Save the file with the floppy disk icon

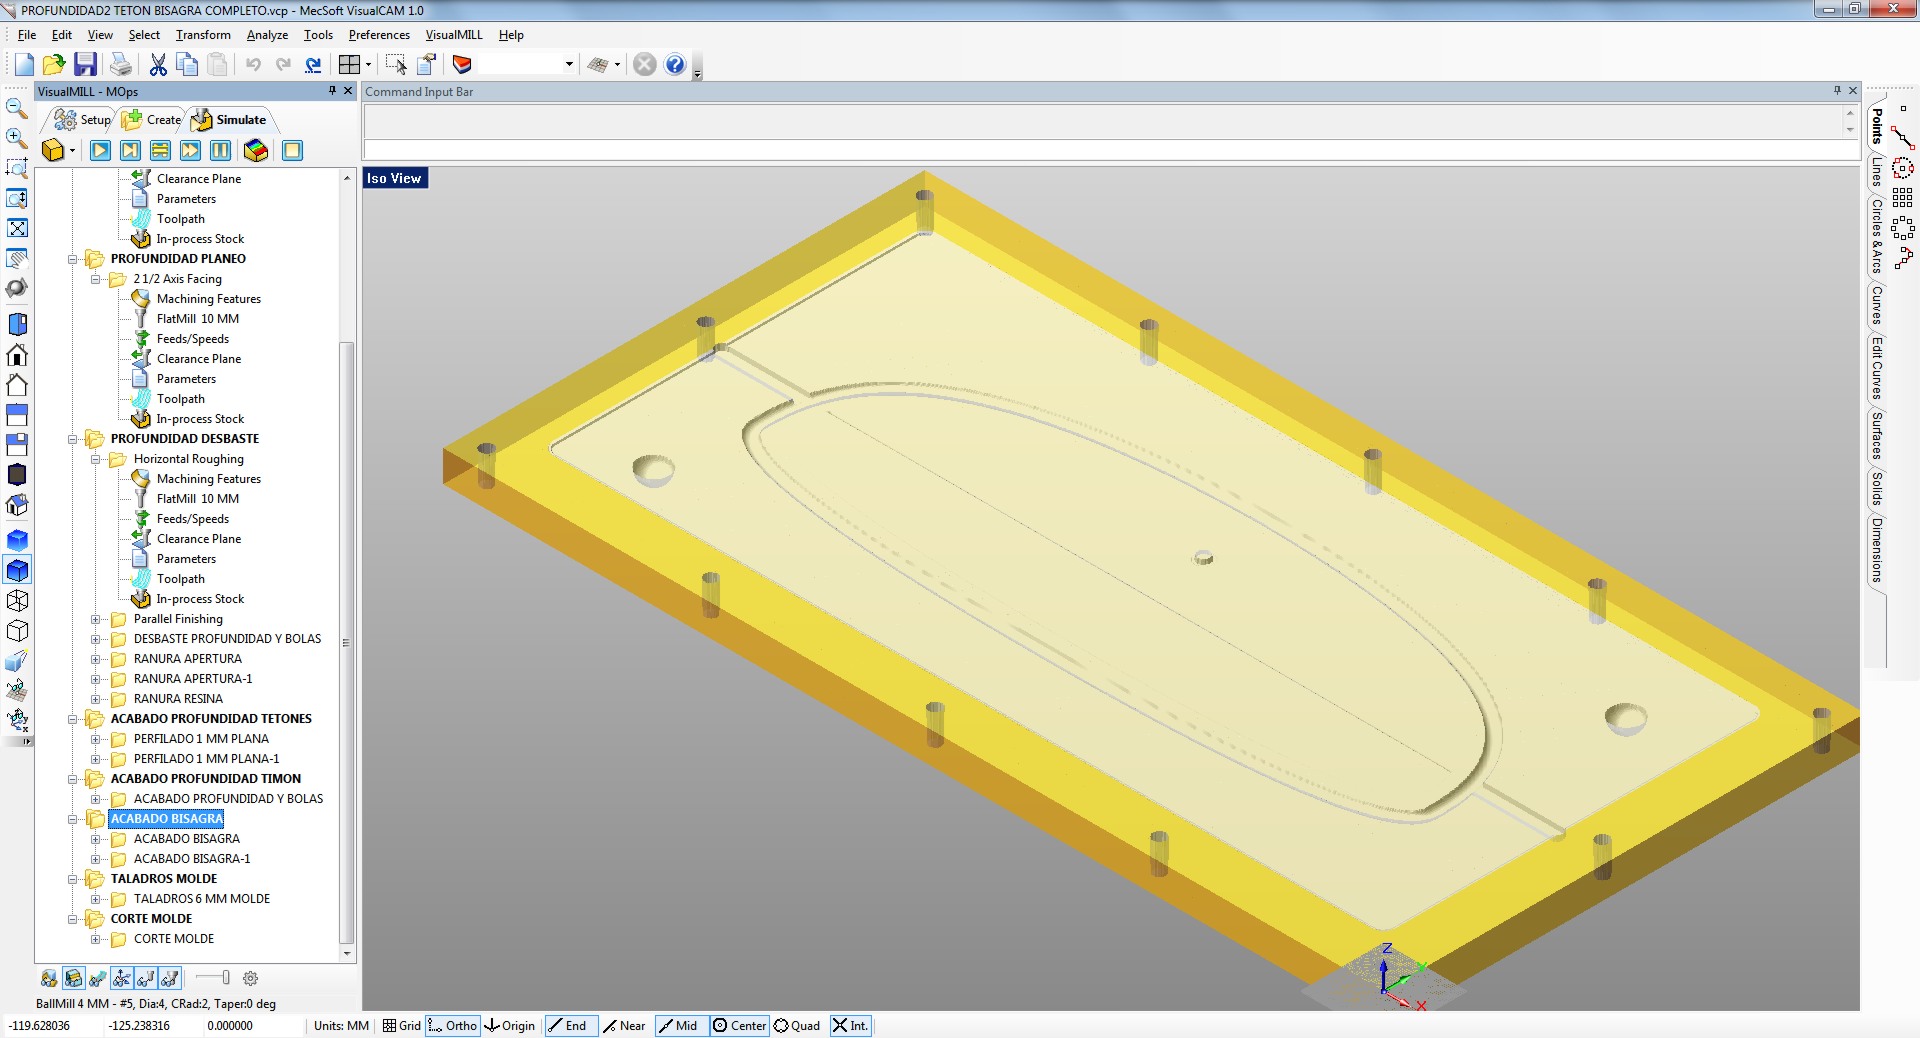[86, 65]
